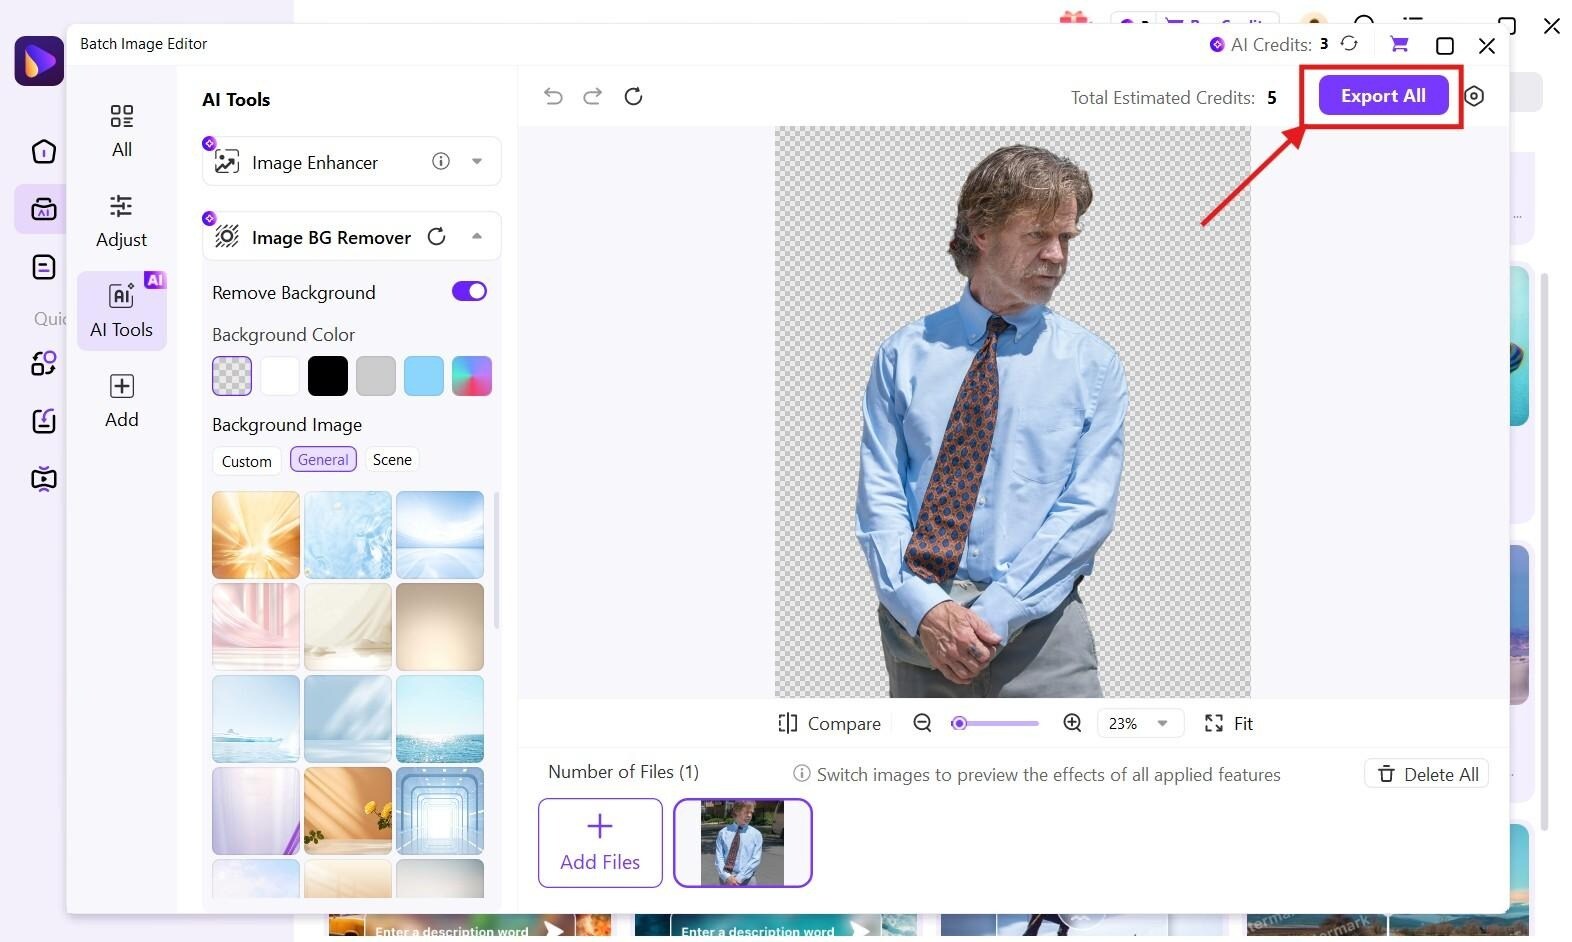
Task: Open edit note icon in left sidebar
Action: pos(44,421)
